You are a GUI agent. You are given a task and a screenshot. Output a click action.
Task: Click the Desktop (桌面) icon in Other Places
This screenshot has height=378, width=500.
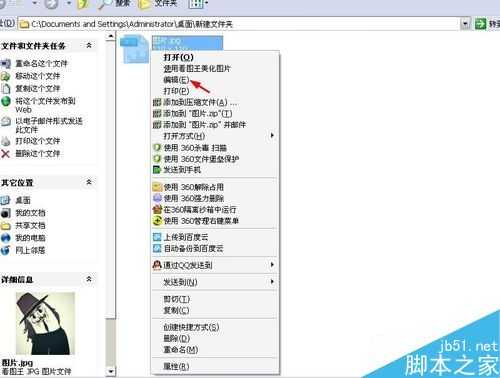[6, 200]
